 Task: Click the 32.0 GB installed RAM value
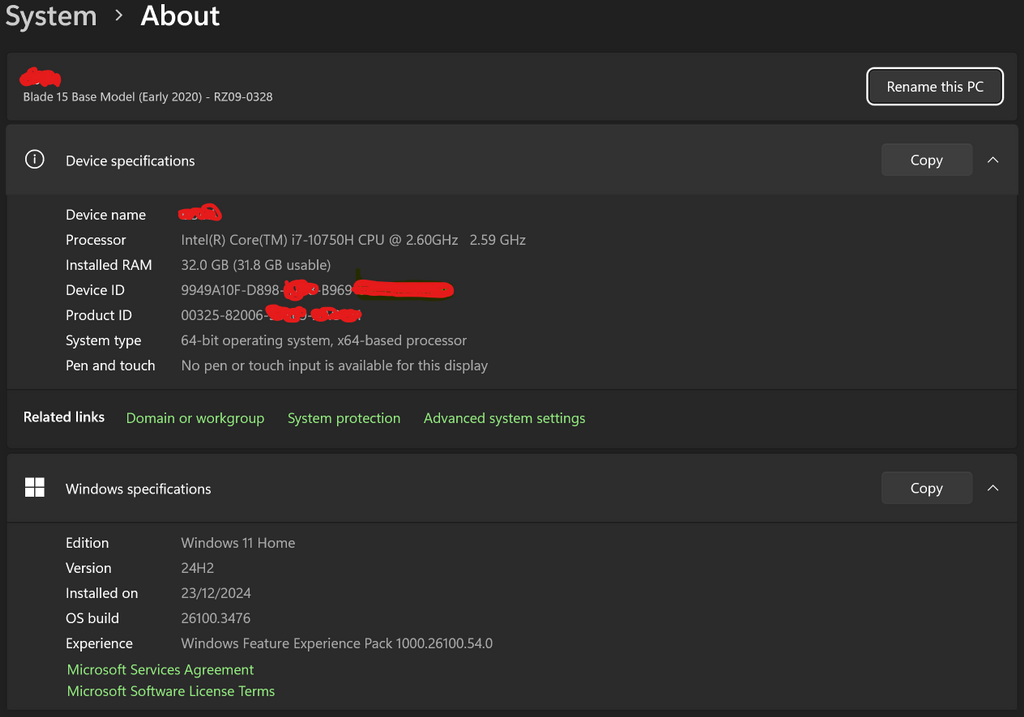point(256,264)
